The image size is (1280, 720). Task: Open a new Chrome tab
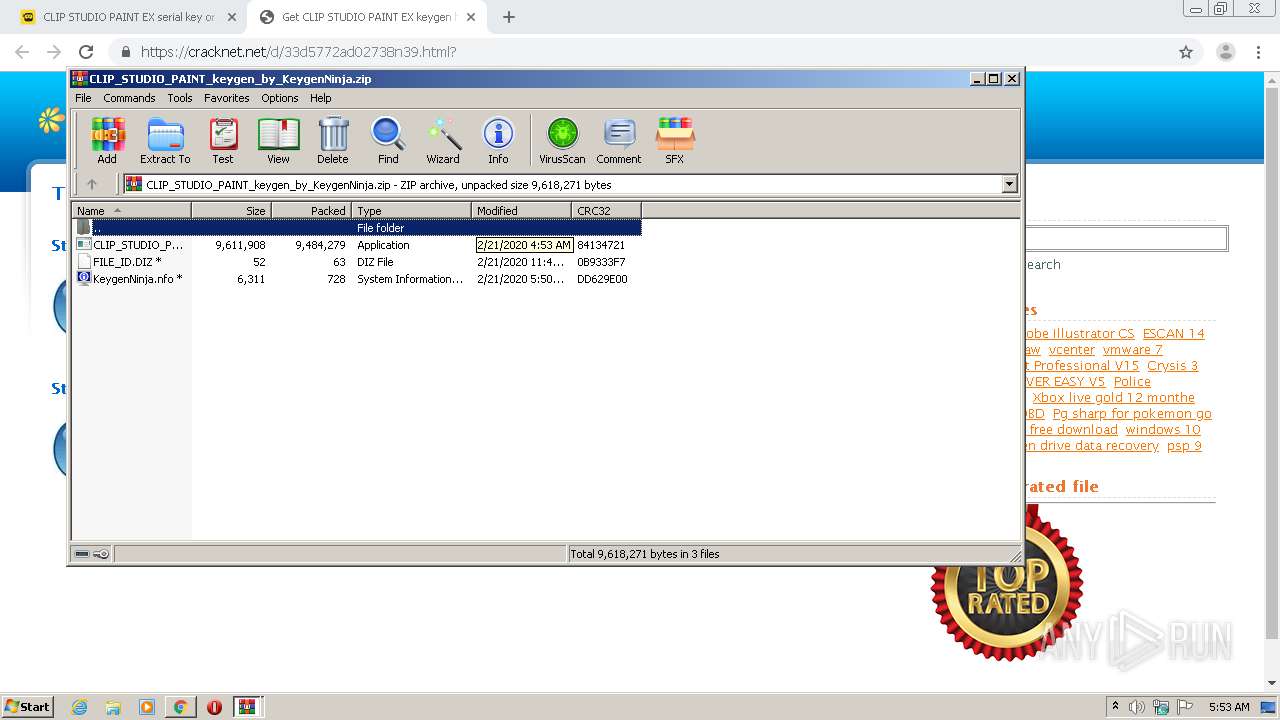coord(509,17)
